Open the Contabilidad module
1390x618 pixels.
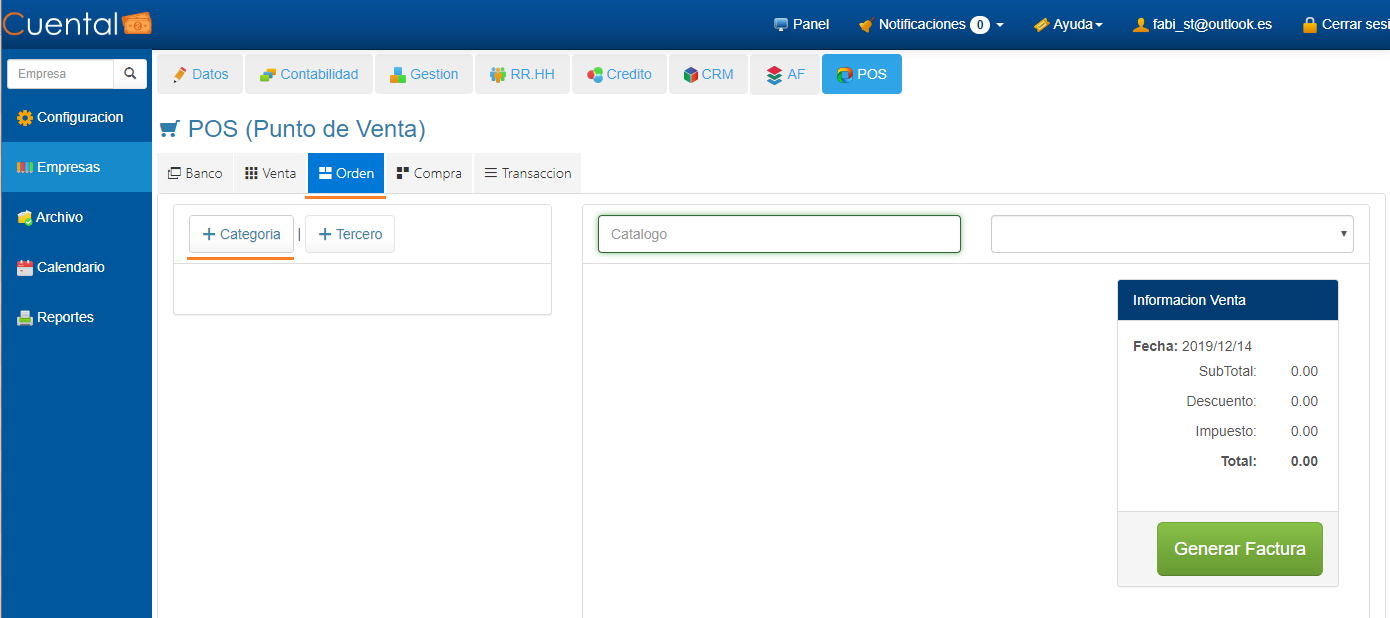(308, 75)
